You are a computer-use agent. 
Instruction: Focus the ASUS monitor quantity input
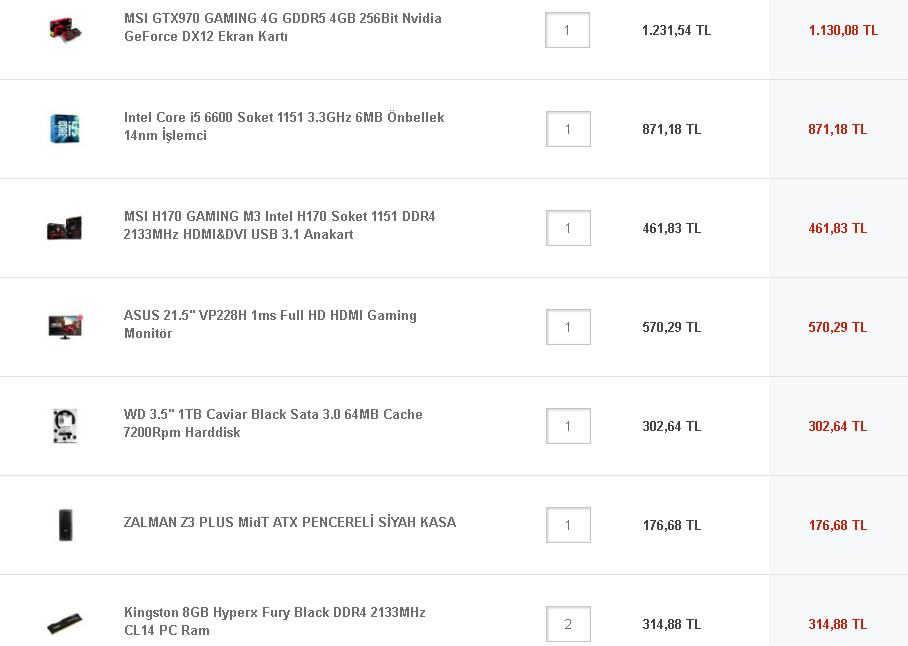(568, 327)
